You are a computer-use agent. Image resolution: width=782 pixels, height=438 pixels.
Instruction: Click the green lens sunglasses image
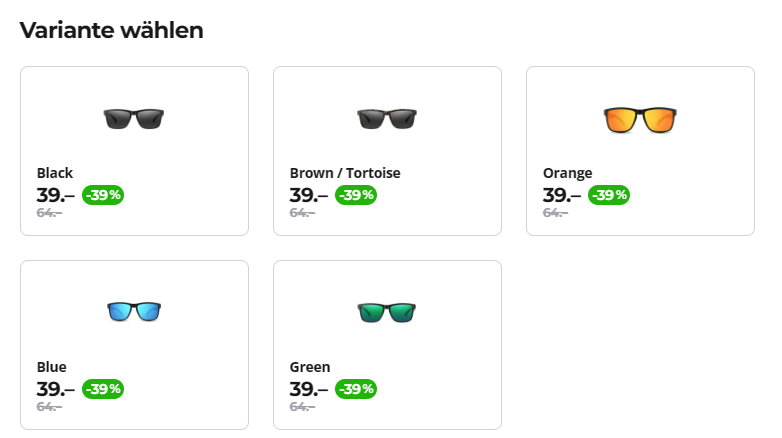coord(387,313)
